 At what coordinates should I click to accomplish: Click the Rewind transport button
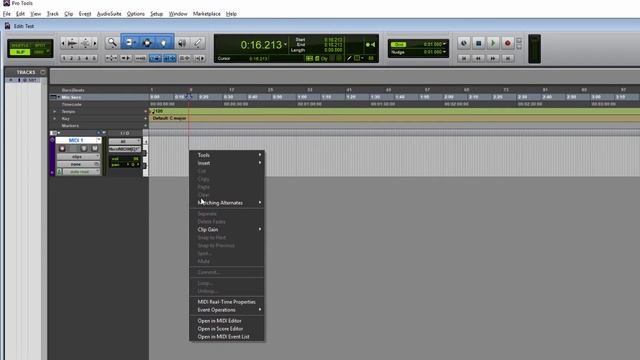(478, 58)
